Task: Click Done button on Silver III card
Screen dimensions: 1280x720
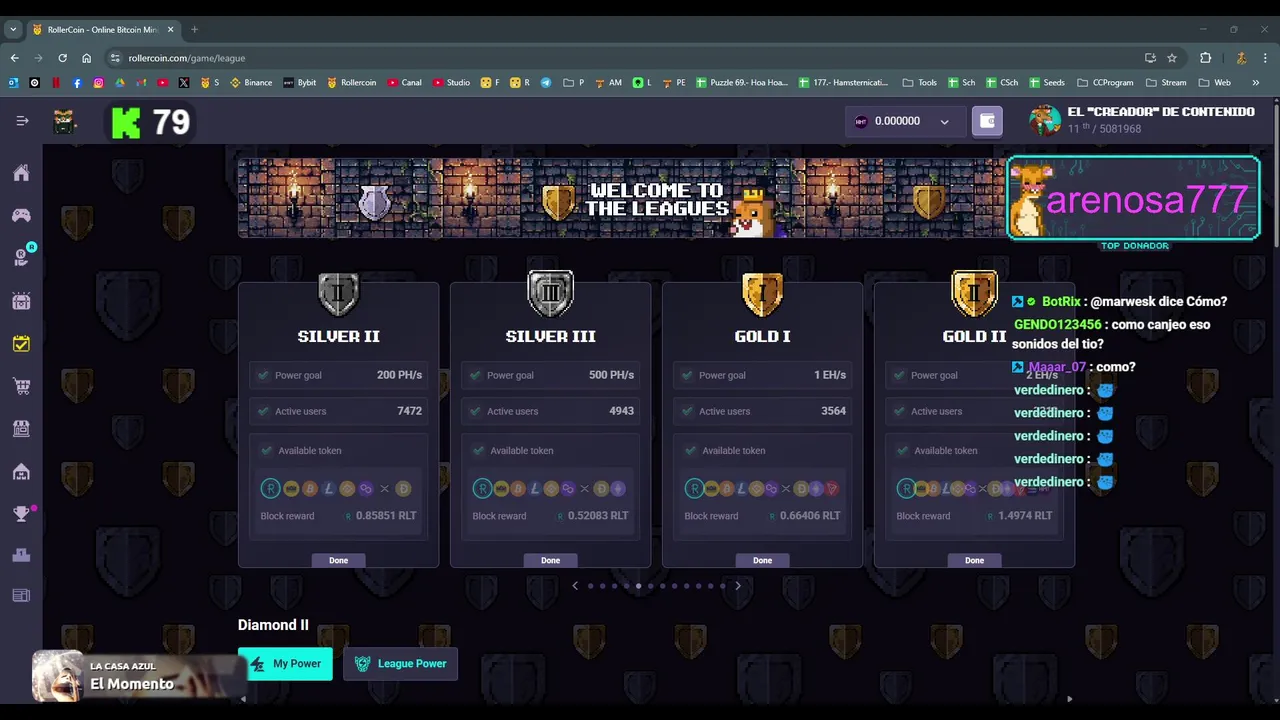Action: point(550,560)
